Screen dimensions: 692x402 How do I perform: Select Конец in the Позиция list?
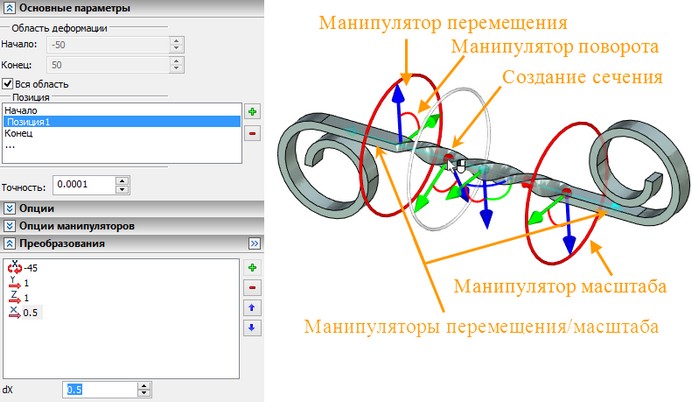(x=122, y=133)
